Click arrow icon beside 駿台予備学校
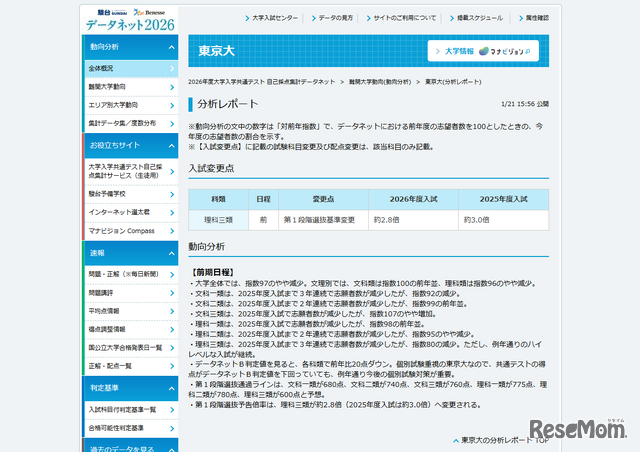Viewport: 640px width, 452px height. (x=172, y=194)
